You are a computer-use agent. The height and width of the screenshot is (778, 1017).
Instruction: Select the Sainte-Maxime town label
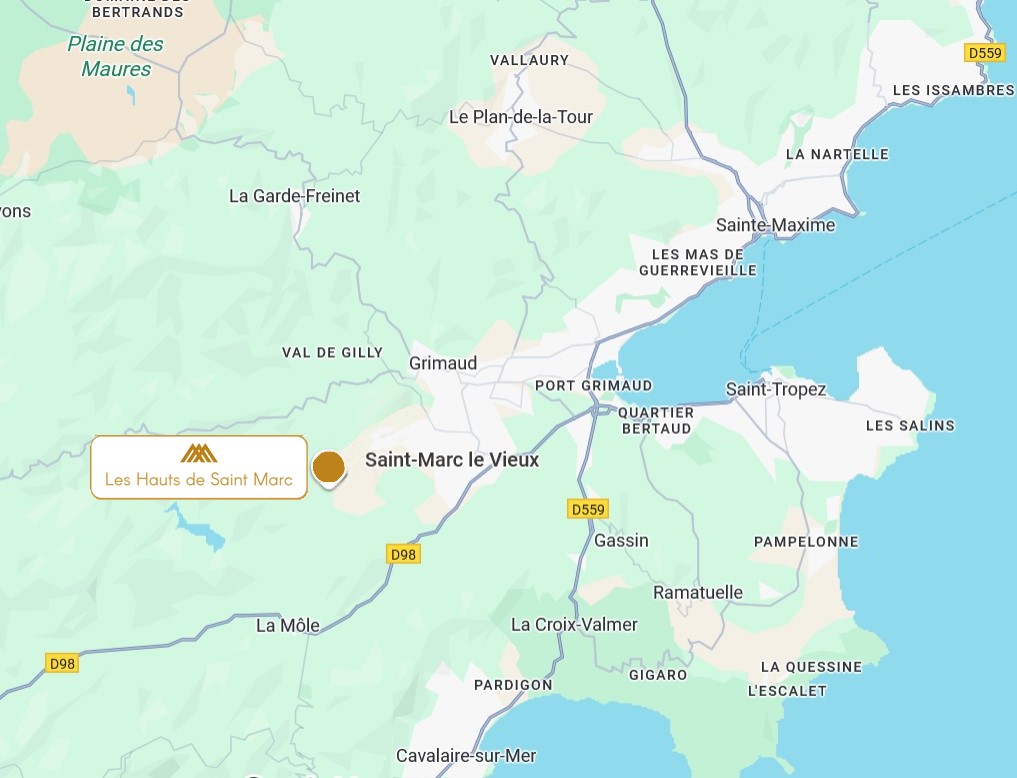tap(775, 225)
